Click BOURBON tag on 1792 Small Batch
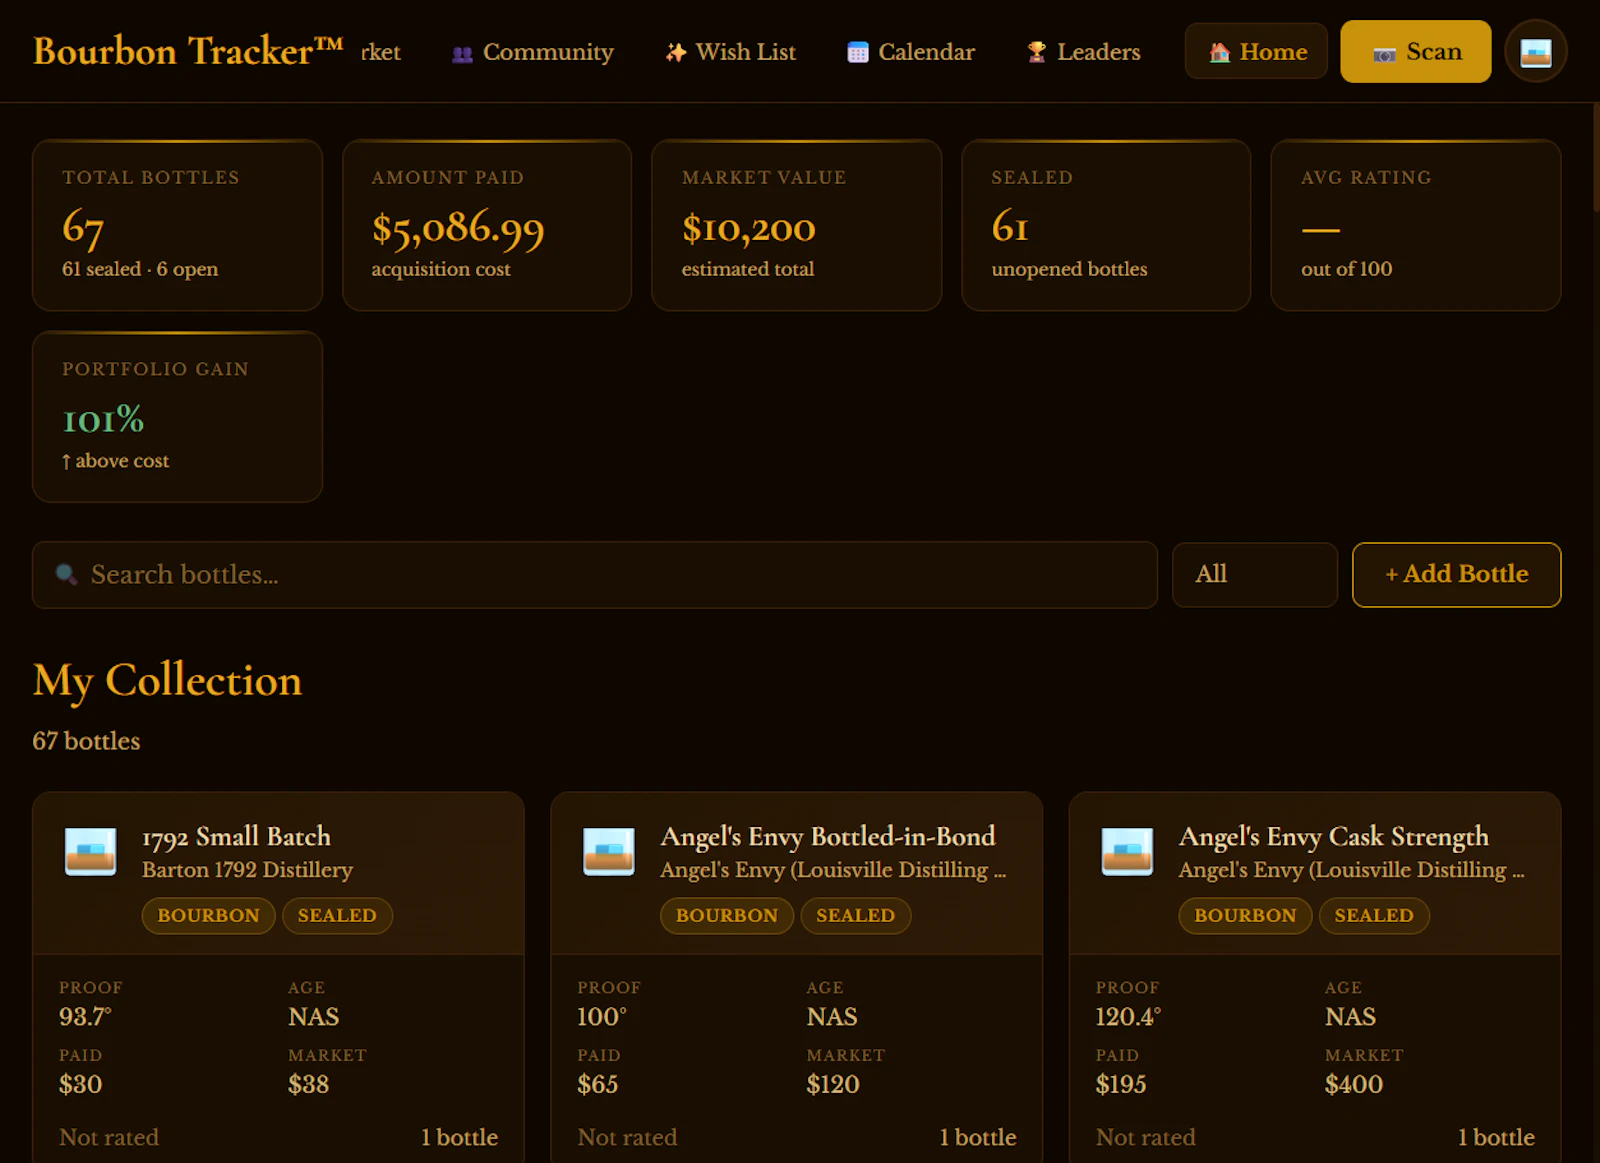The height and width of the screenshot is (1163, 1600). (x=208, y=916)
